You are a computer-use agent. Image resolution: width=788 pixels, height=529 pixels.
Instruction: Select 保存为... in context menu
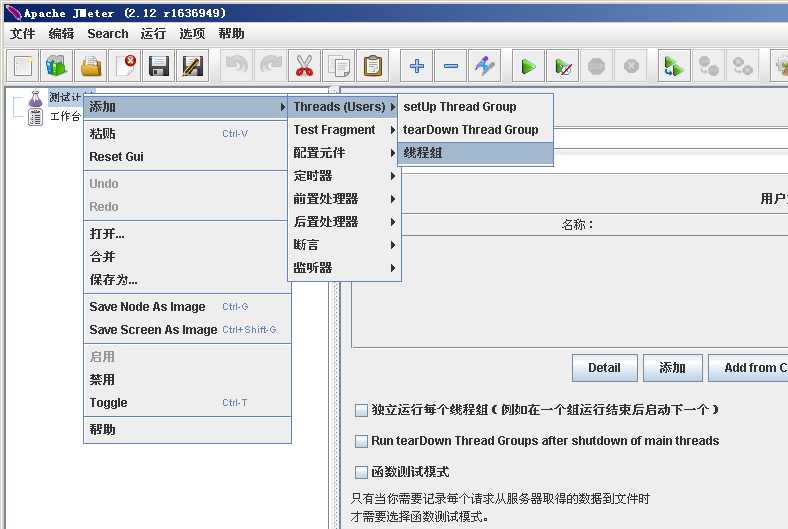(x=187, y=280)
